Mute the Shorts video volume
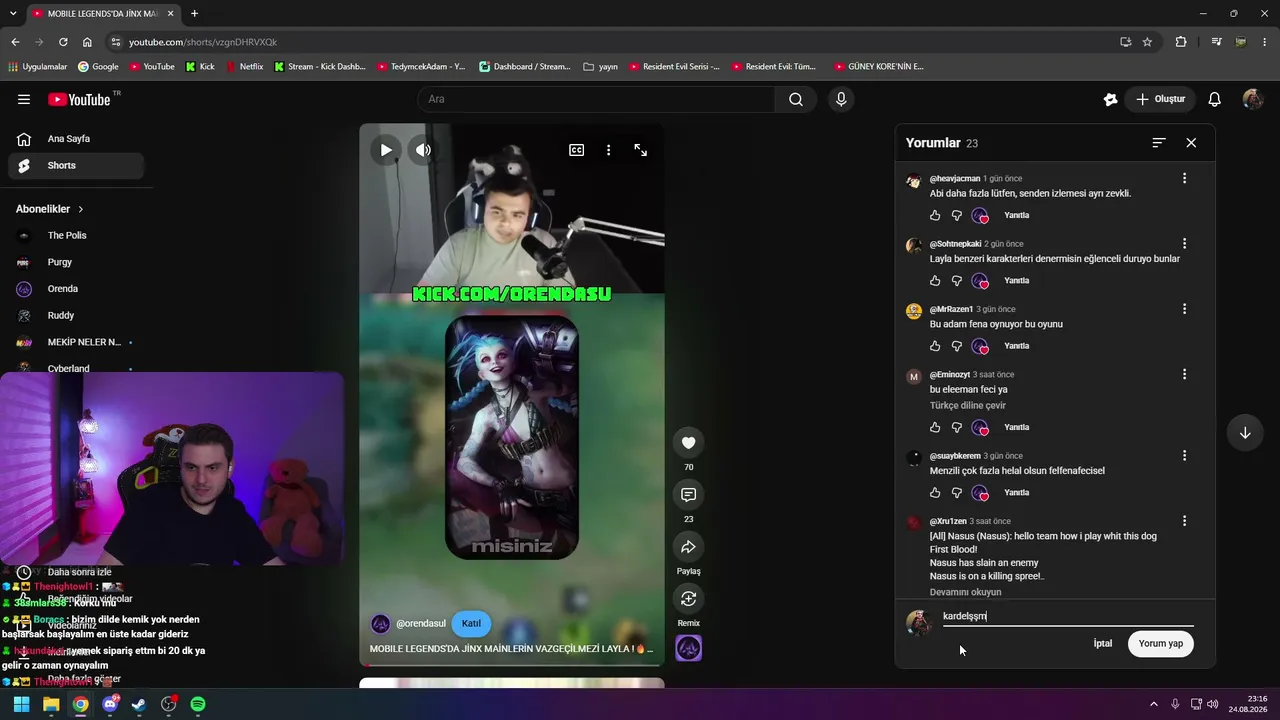 [x=424, y=150]
